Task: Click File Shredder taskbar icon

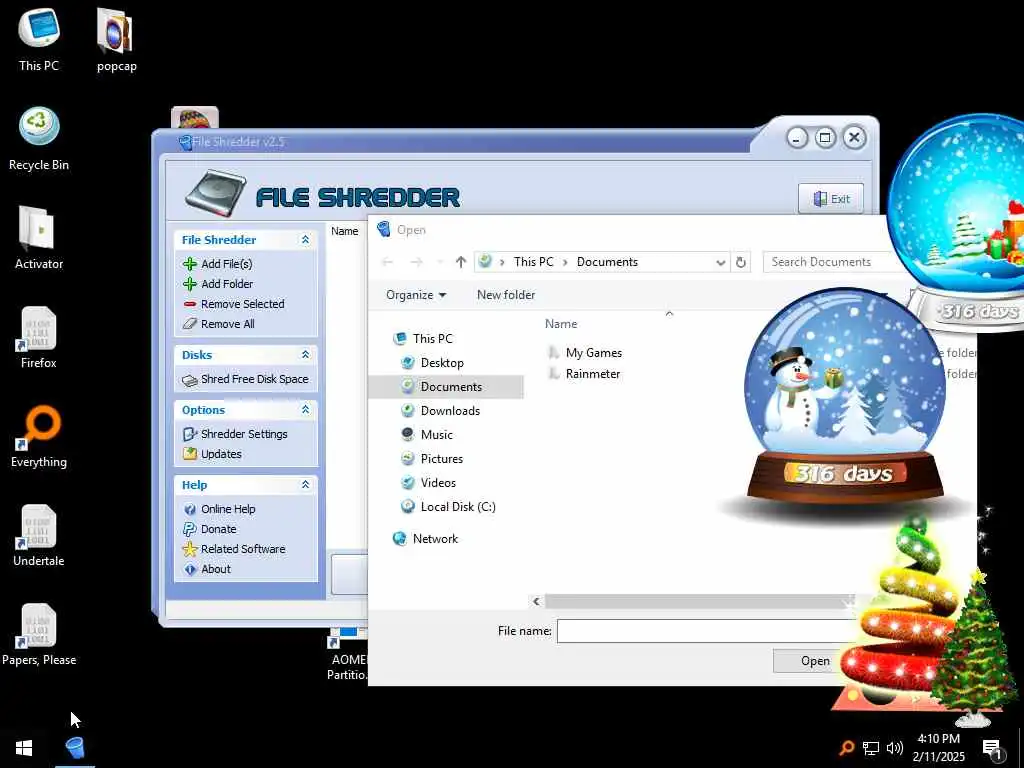Action: tap(75, 748)
